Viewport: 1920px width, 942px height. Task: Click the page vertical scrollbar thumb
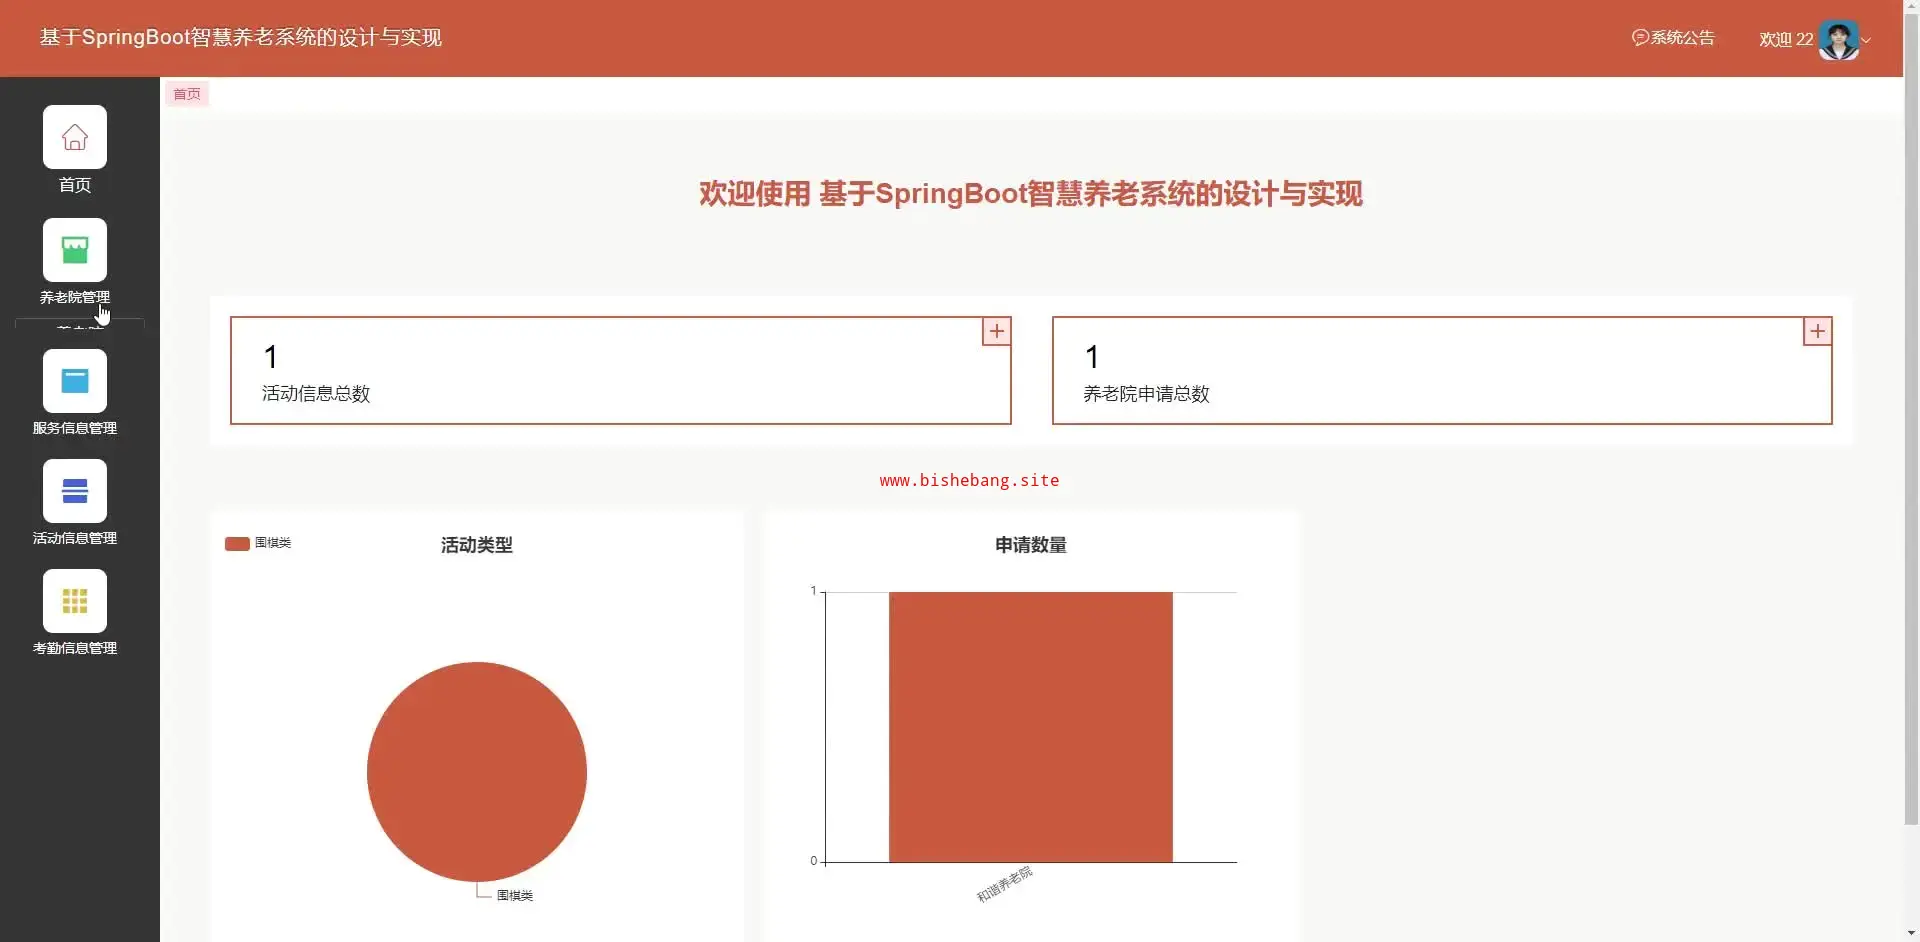[1912, 420]
